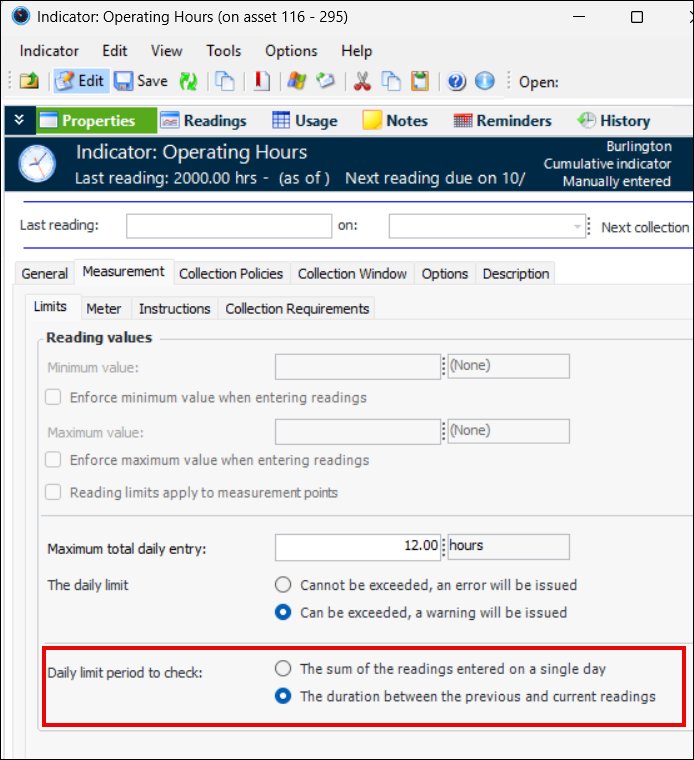Open the Options menu
Screen dimensions: 694x760
291,51
